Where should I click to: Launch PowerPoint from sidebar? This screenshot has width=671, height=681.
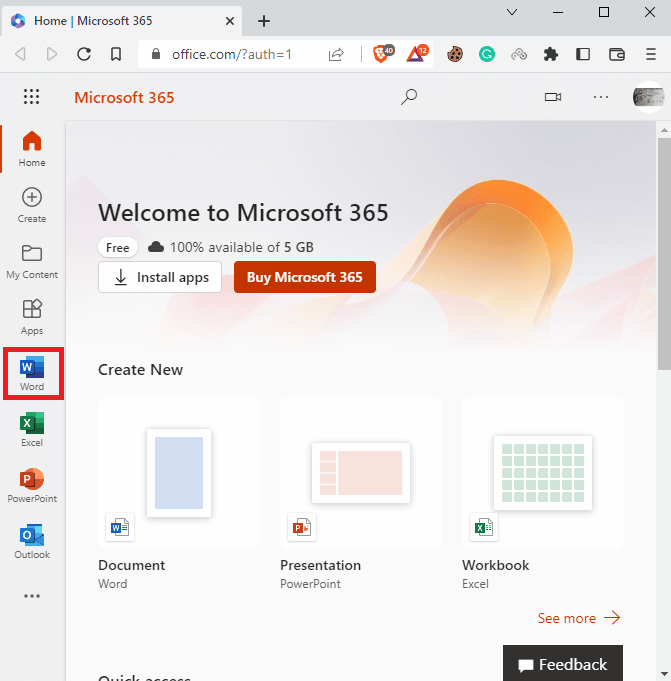click(32, 486)
